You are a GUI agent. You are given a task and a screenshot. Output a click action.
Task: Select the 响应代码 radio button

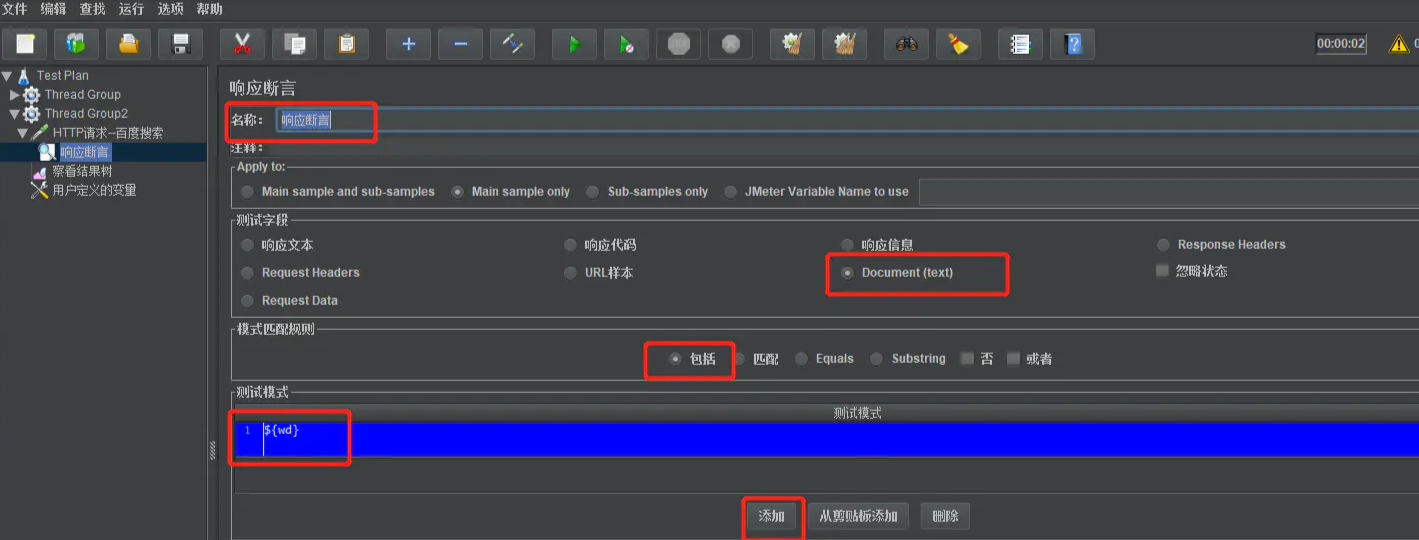tap(571, 245)
